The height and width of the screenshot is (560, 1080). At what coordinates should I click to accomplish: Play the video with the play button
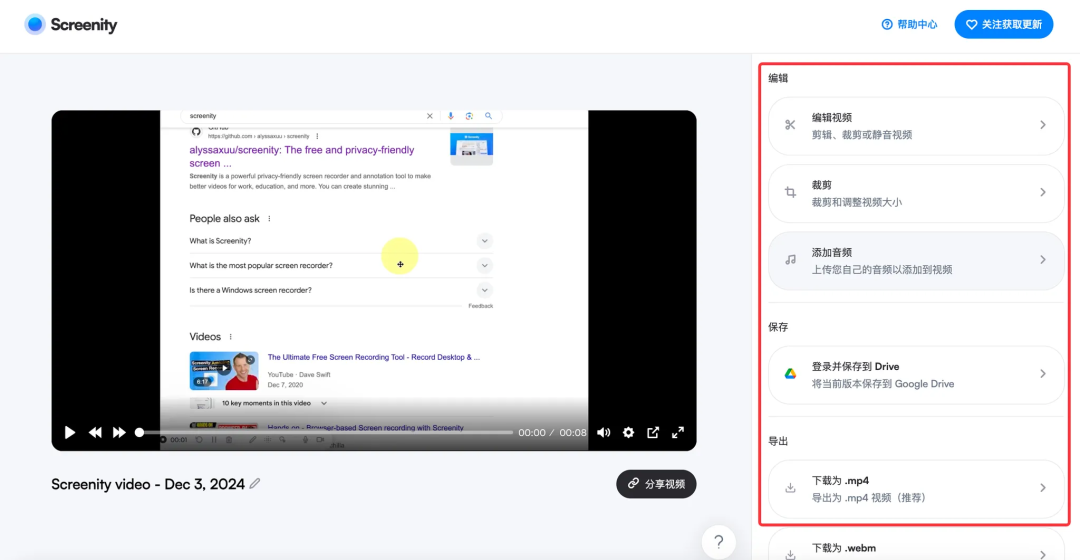pyautogui.click(x=70, y=433)
